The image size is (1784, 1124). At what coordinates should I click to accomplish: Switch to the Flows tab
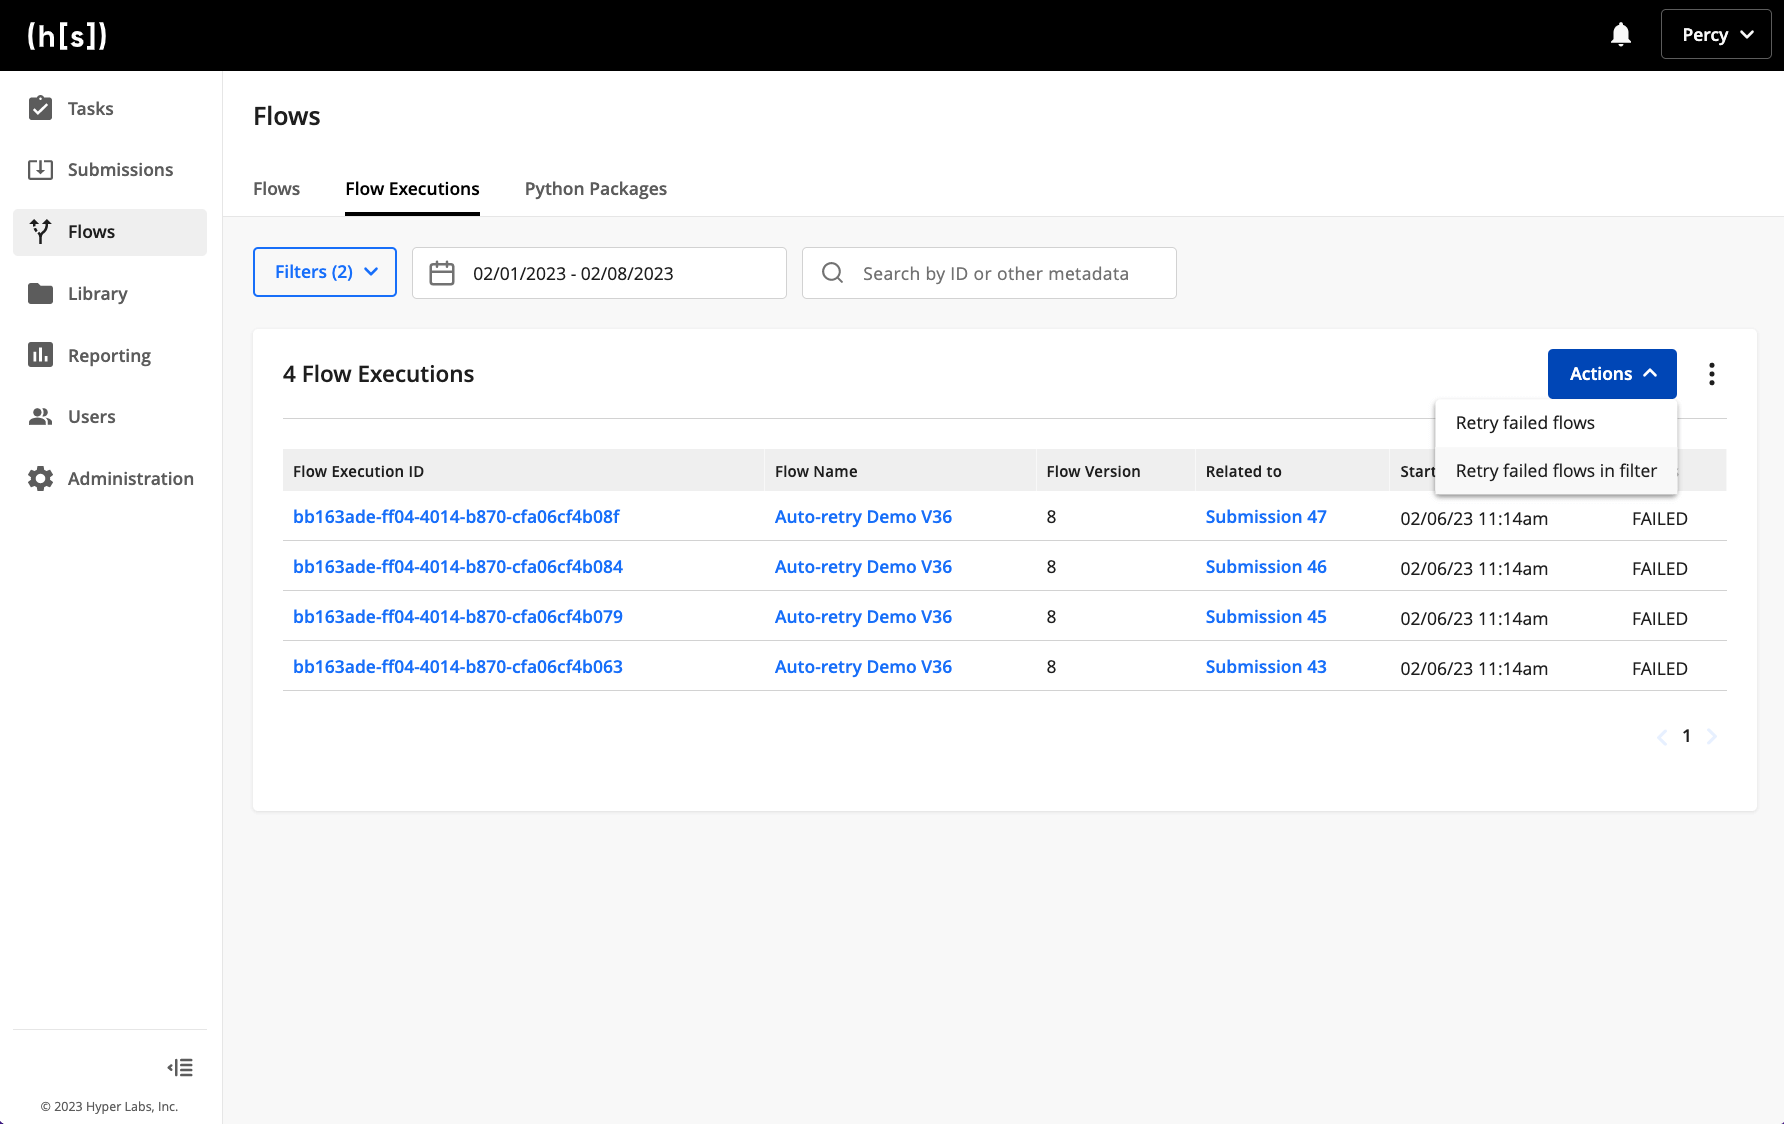click(x=276, y=189)
